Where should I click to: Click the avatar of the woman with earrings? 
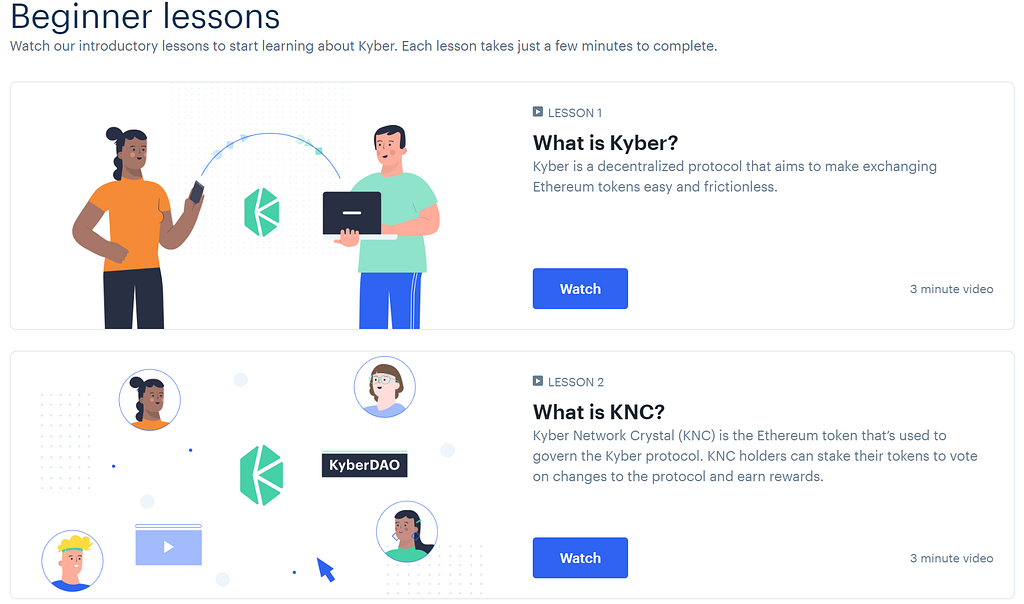[407, 532]
